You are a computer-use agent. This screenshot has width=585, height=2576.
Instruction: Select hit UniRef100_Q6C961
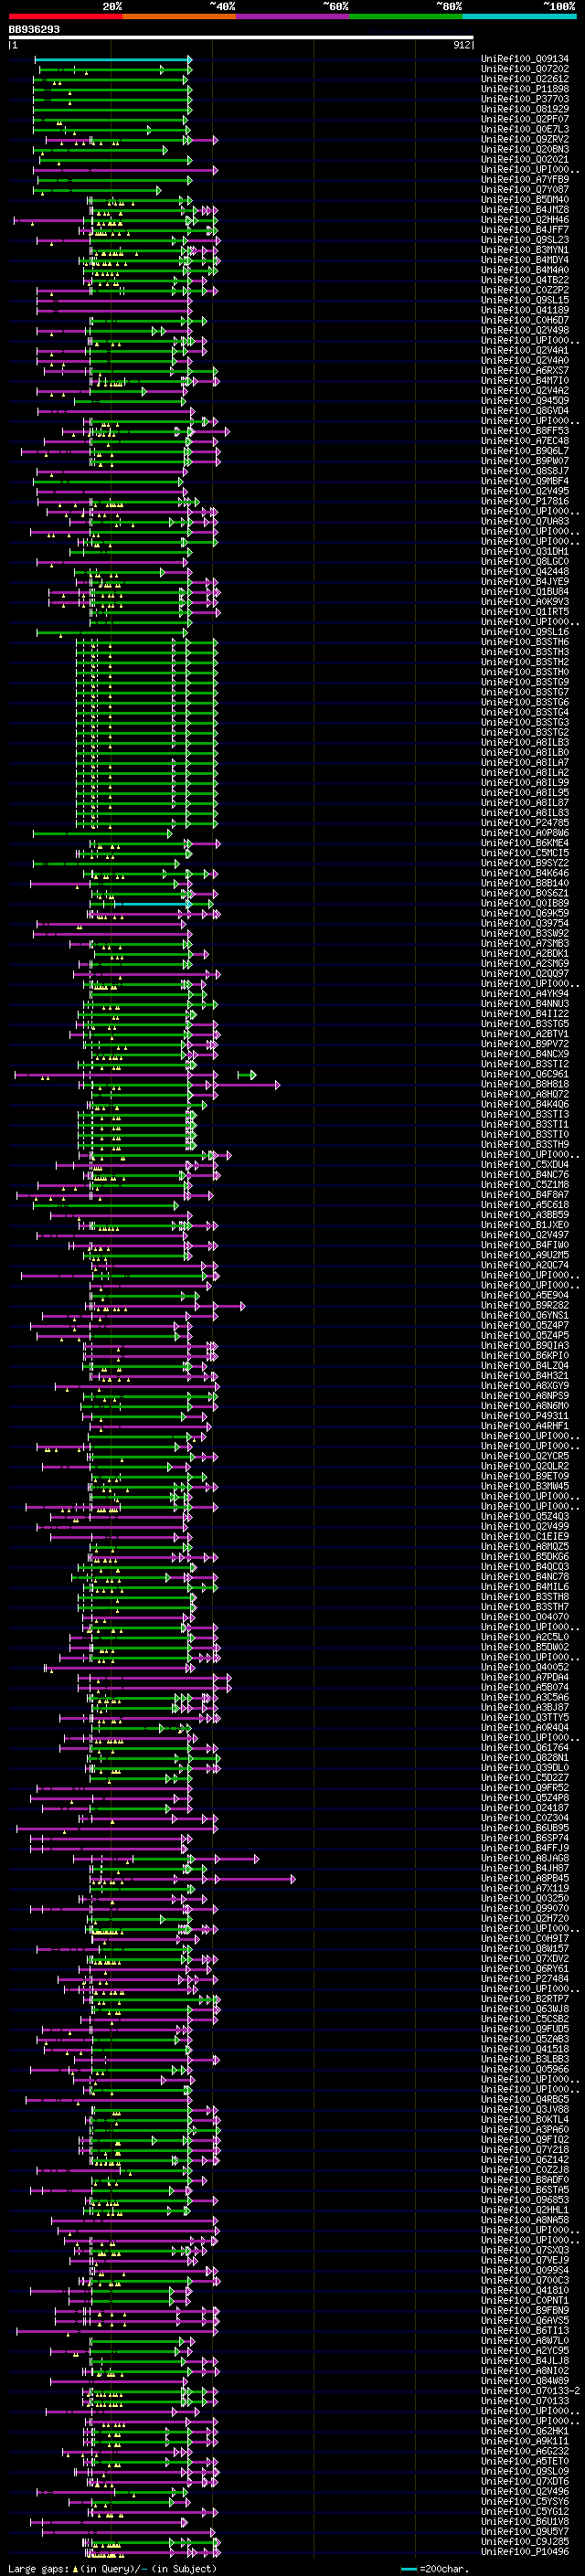525,1074
